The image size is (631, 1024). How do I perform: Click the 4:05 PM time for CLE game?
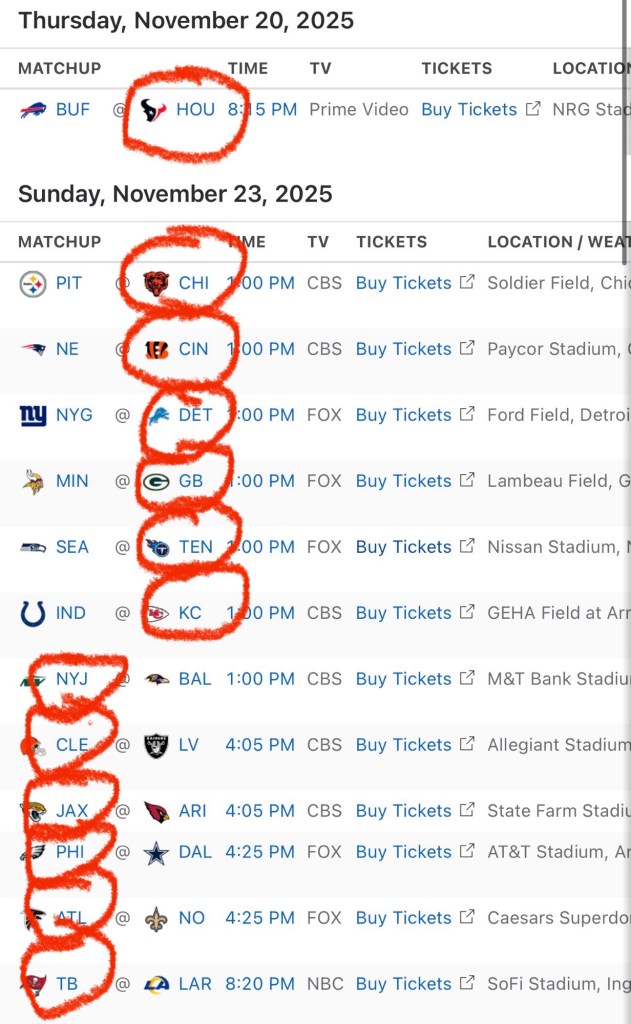click(260, 746)
